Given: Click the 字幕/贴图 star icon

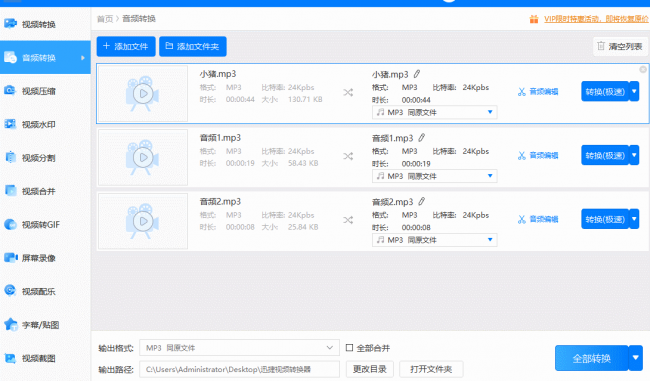Looking at the screenshot, I should tap(10, 324).
